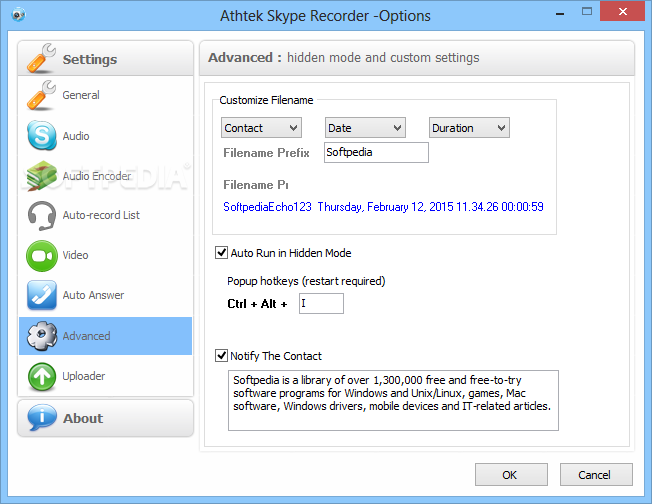
Task: Open Audio Encoder settings
Action: click(105, 176)
